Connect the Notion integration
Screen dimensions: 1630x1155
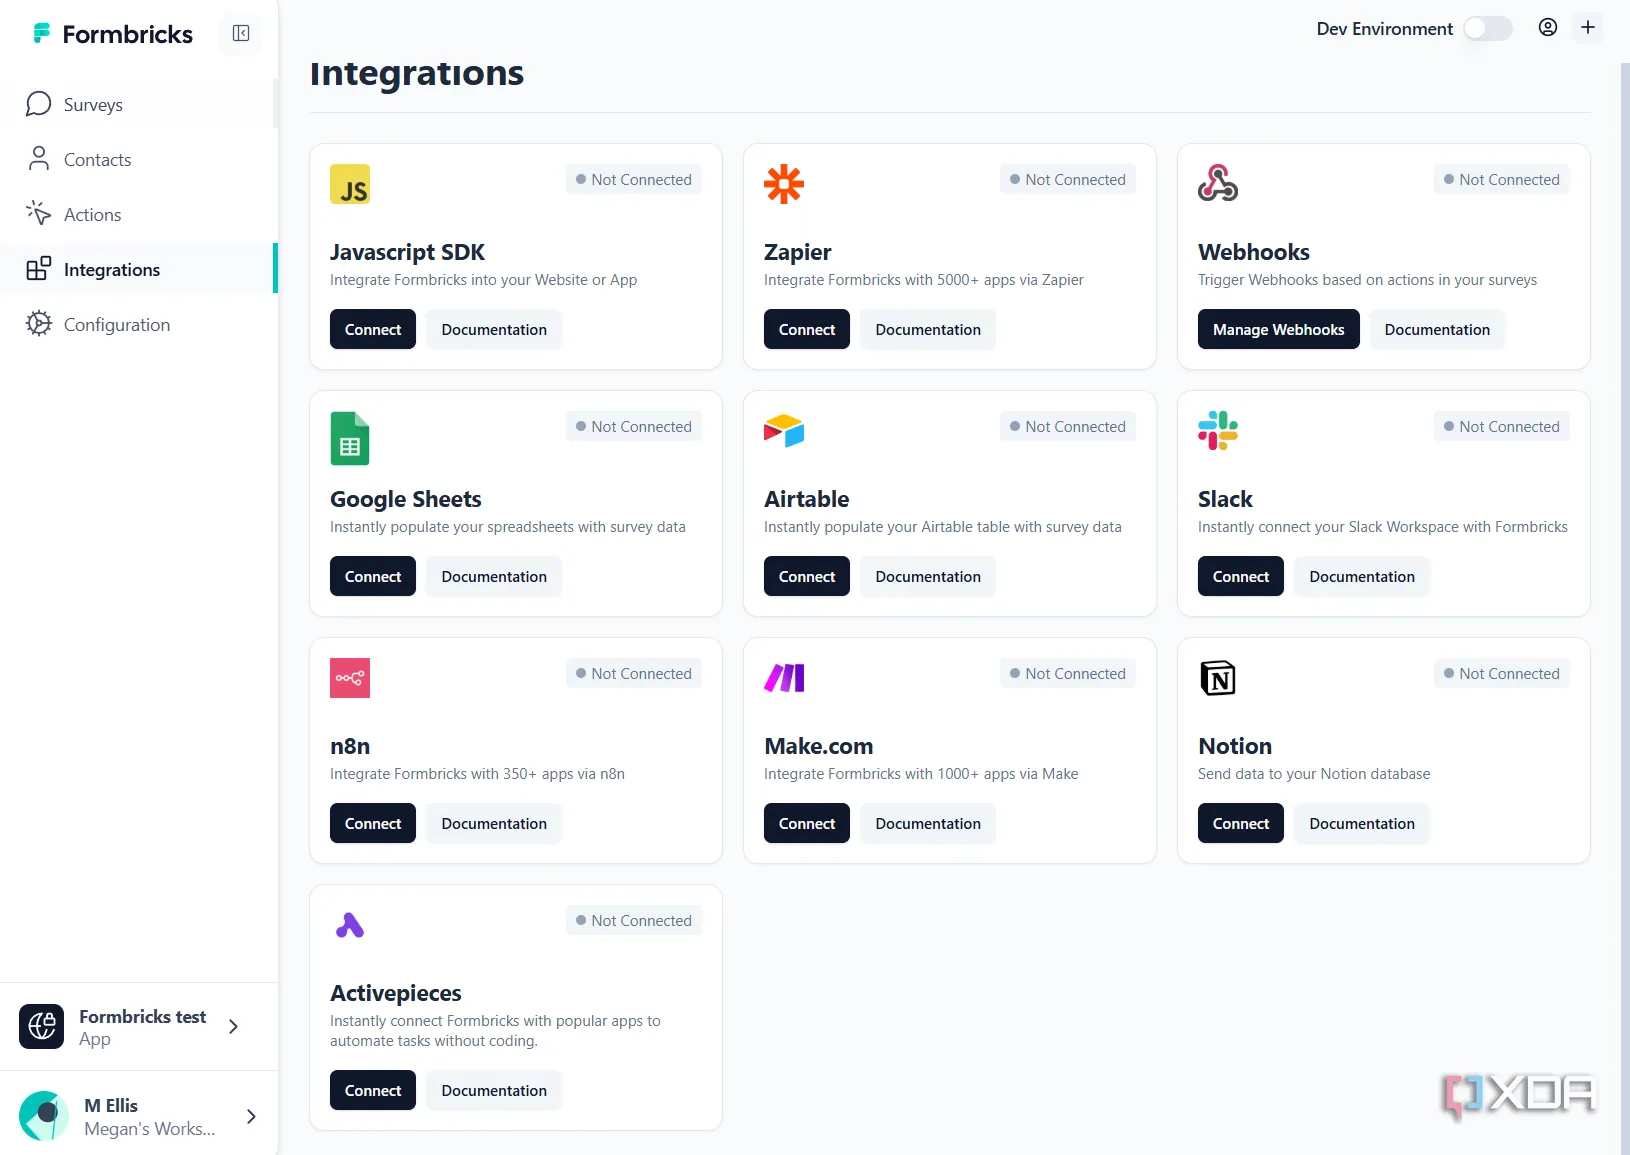tap(1241, 823)
